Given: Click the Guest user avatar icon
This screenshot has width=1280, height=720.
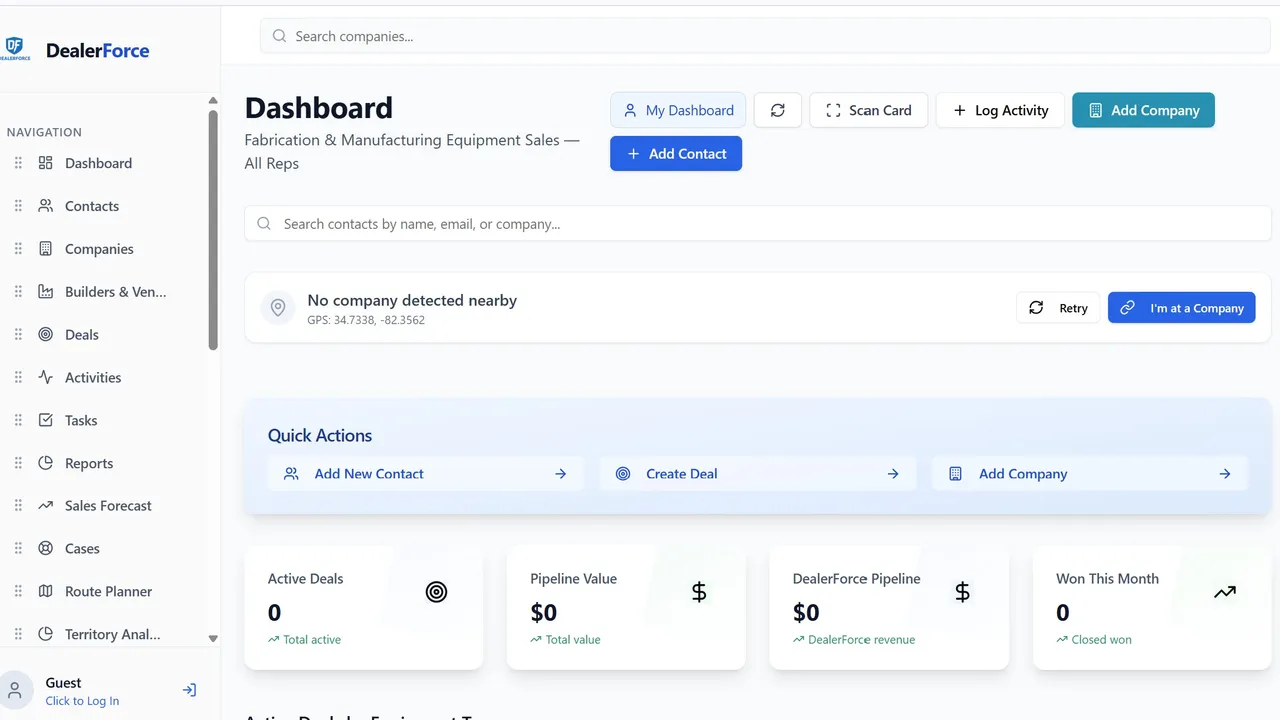Looking at the screenshot, I should [14, 690].
